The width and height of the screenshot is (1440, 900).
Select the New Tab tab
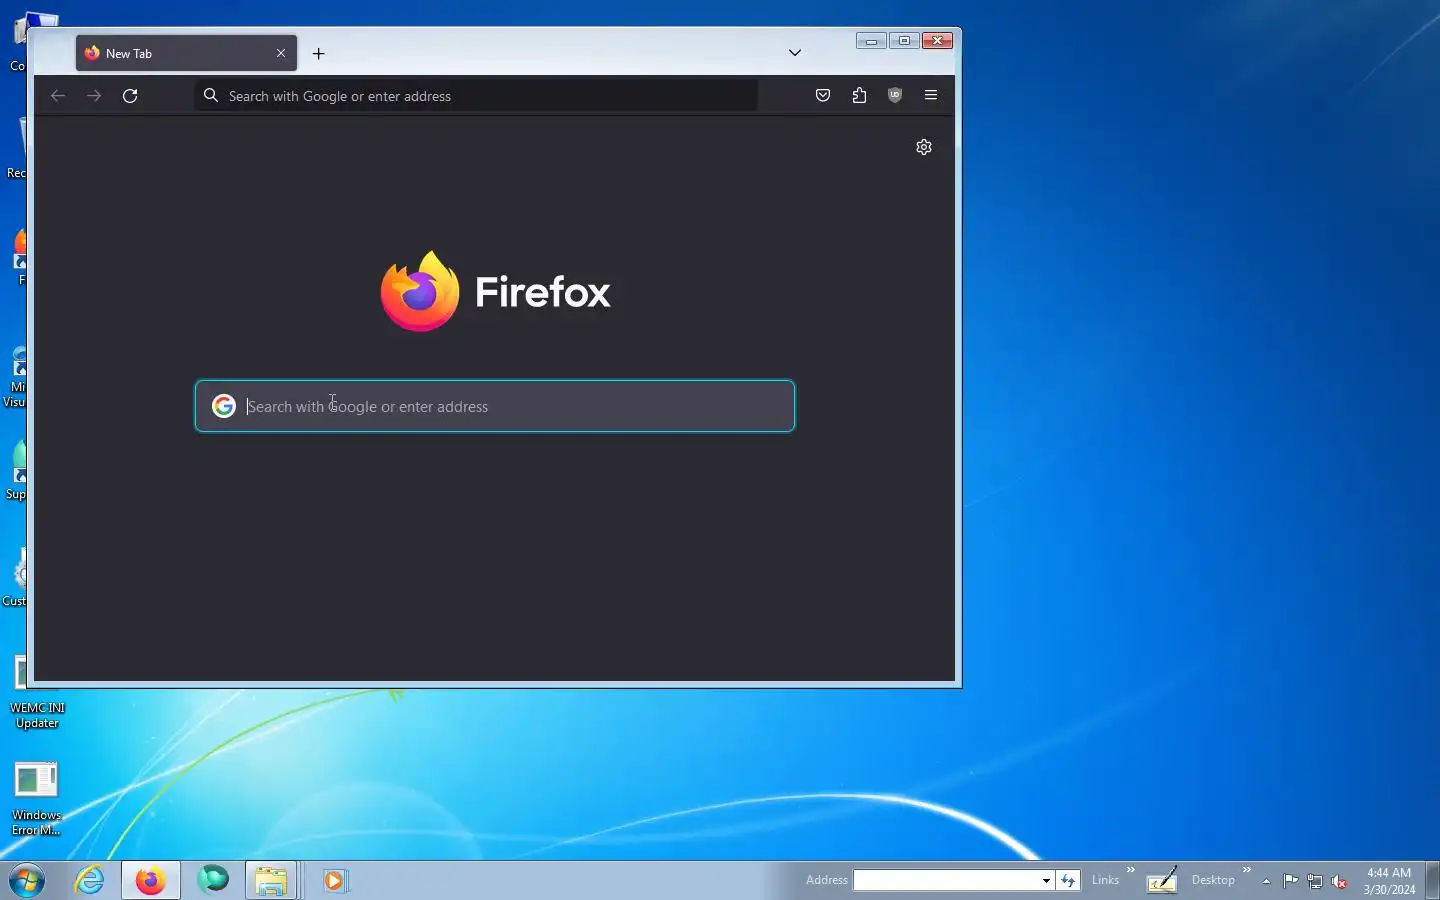tap(186, 54)
